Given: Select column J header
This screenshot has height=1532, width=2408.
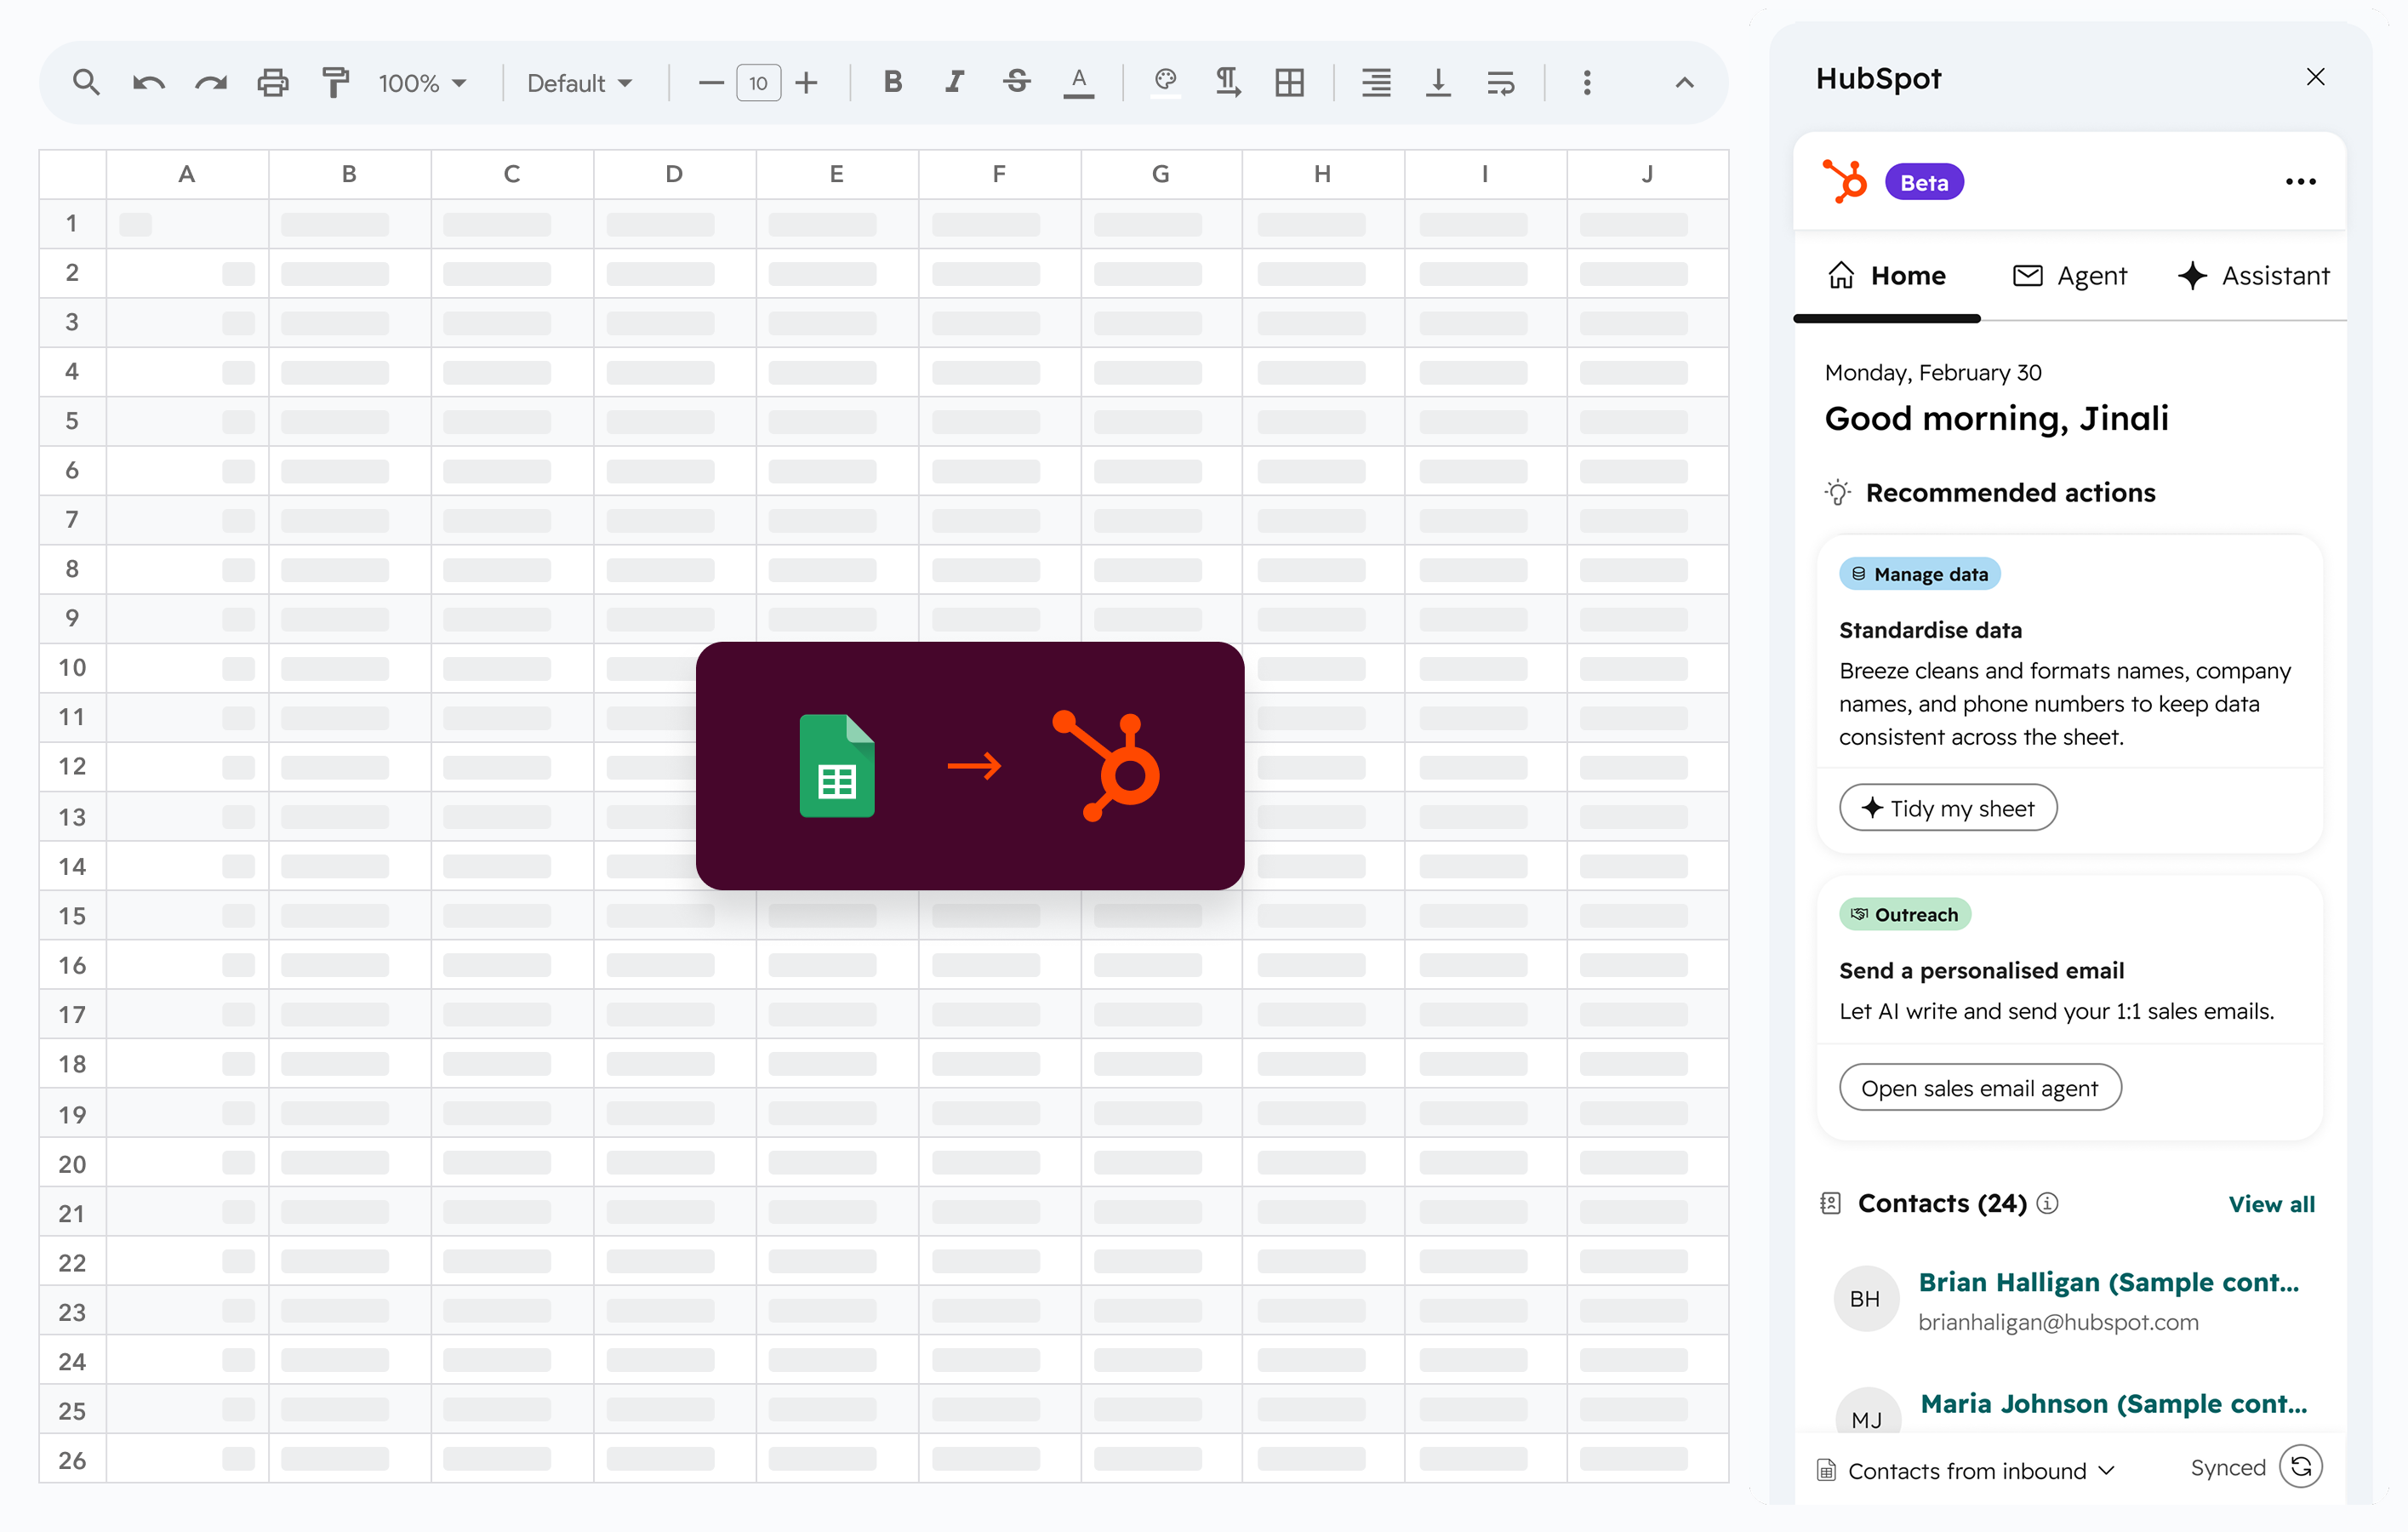Looking at the screenshot, I should pyautogui.click(x=1647, y=174).
